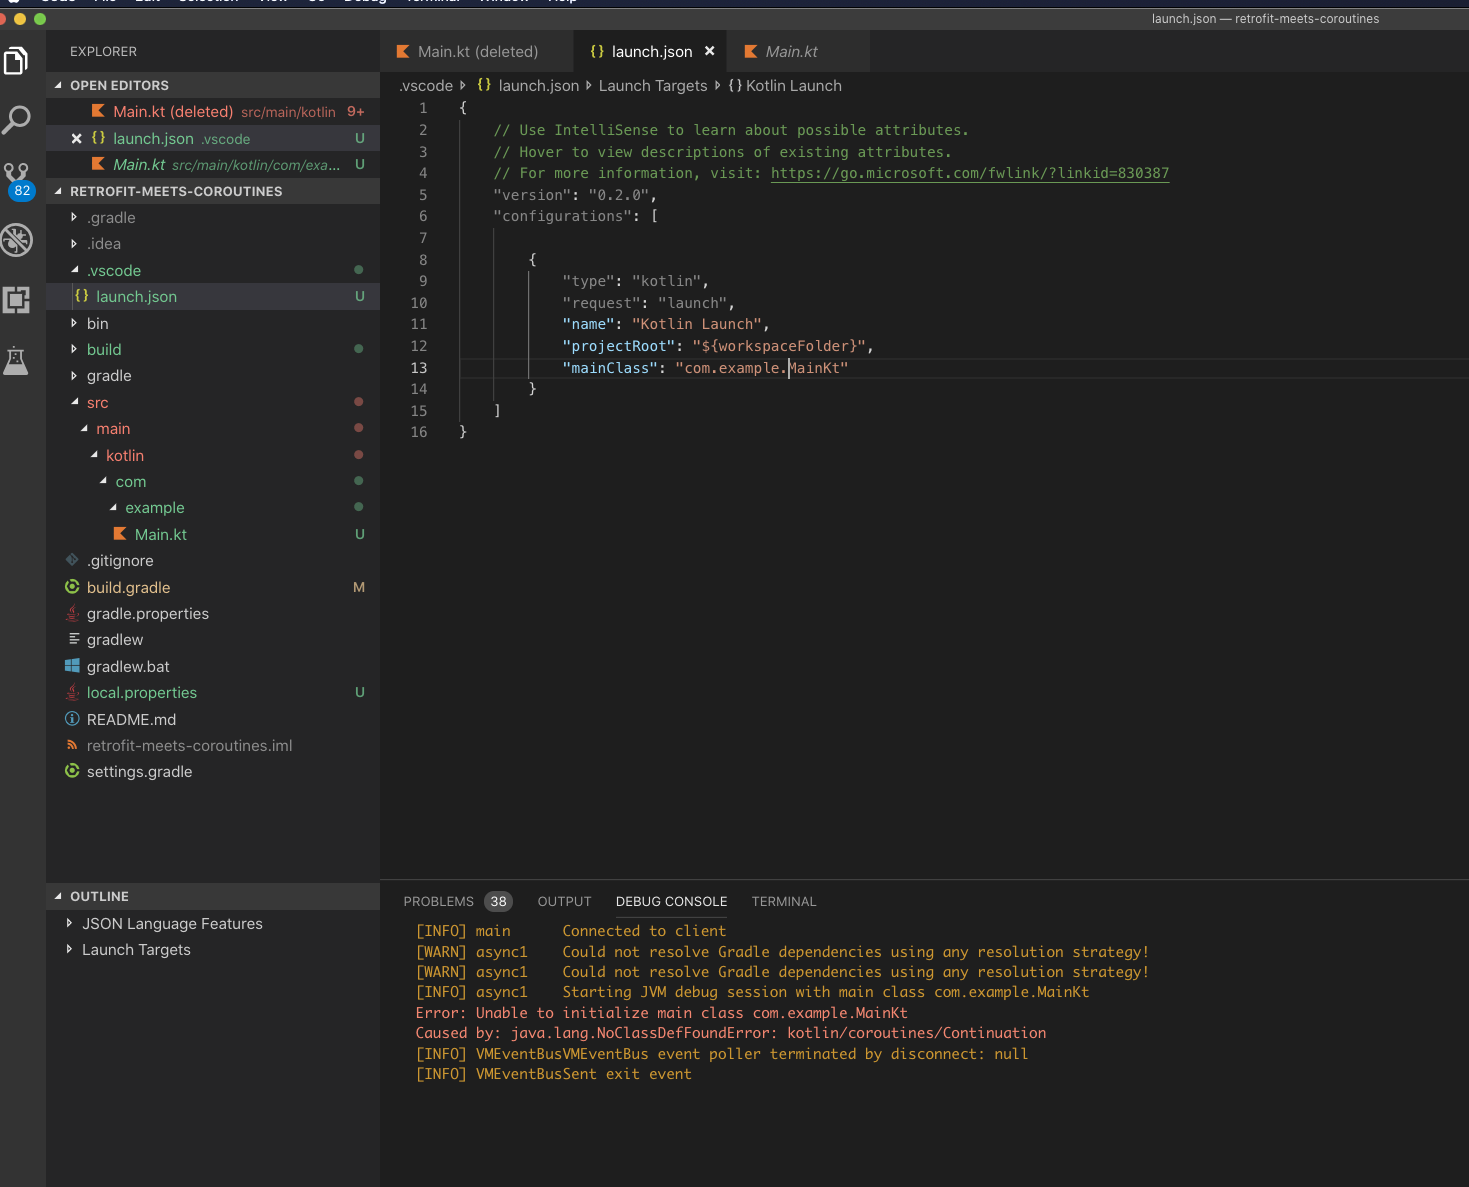This screenshot has width=1469, height=1187.
Task: Place cursor on the mainClass line 13
Action: tap(705, 368)
